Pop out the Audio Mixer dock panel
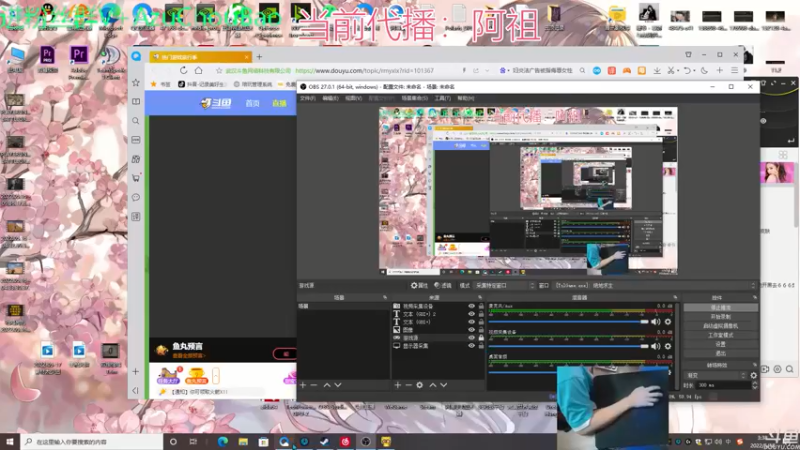 click(x=675, y=297)
